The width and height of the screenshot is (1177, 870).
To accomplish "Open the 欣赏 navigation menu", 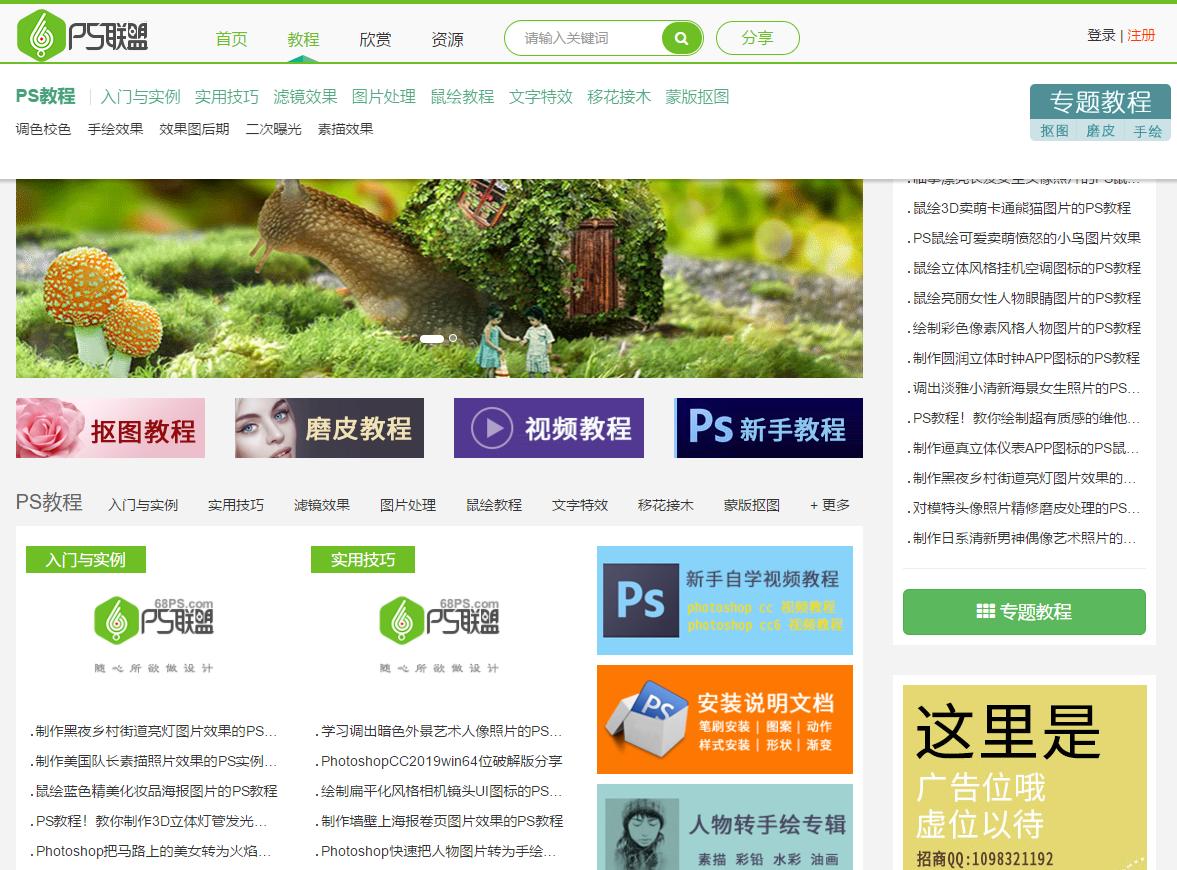I will point(375,40).
